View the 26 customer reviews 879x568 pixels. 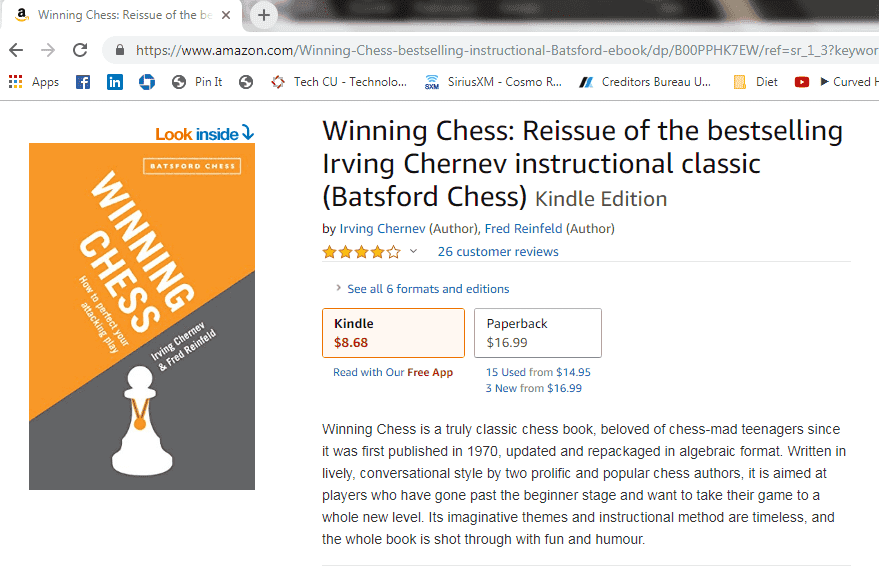[498, 252]
